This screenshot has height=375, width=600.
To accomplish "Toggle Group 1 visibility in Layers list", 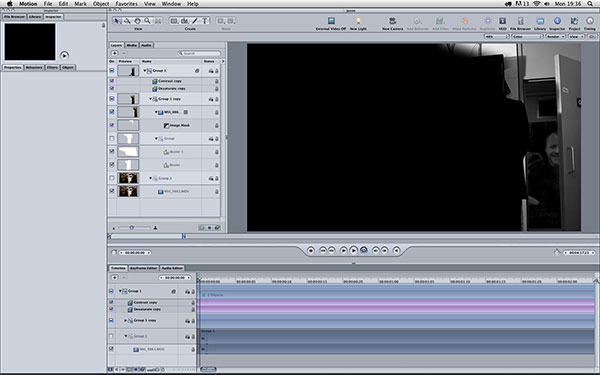I will 112,71.
